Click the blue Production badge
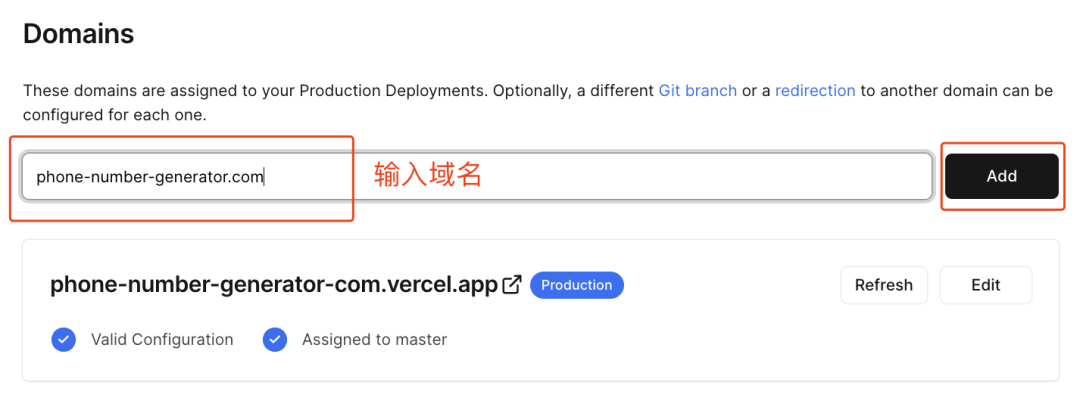 577,285
